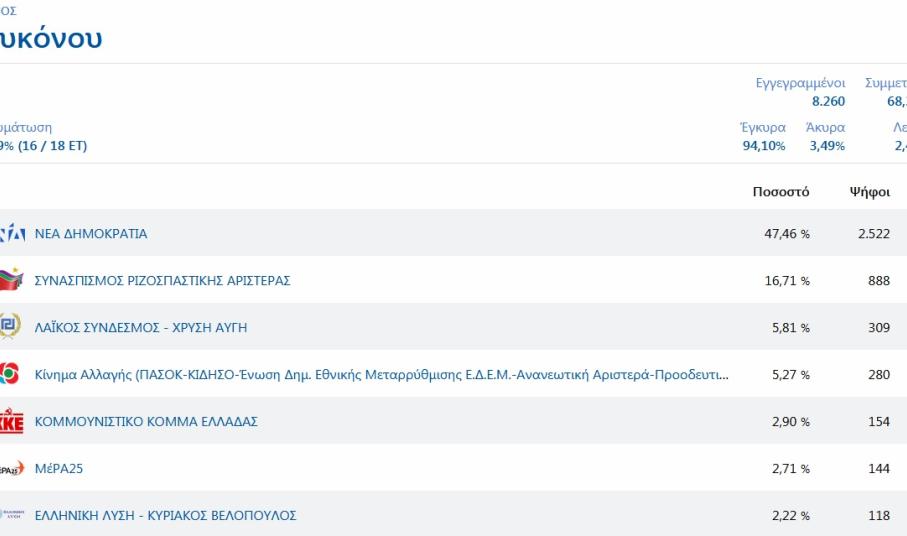Click ΕΛΛΗΝΙΚΗ ΛΥΣΗ - ΚΥΡΙΑΚΟΣ ΒΕΛΟΠΟΥΛΟΣ
Screen dimensions: 907x536
165,516
